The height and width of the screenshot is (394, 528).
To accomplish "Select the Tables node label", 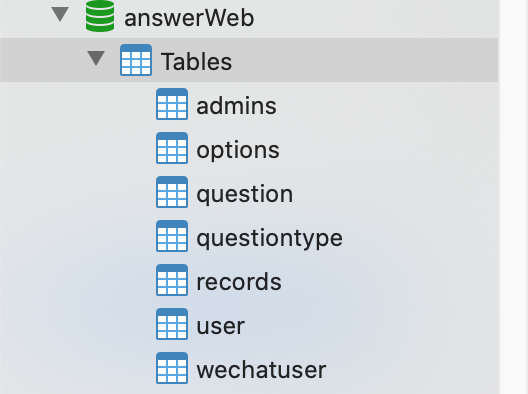I will [197, 62].
